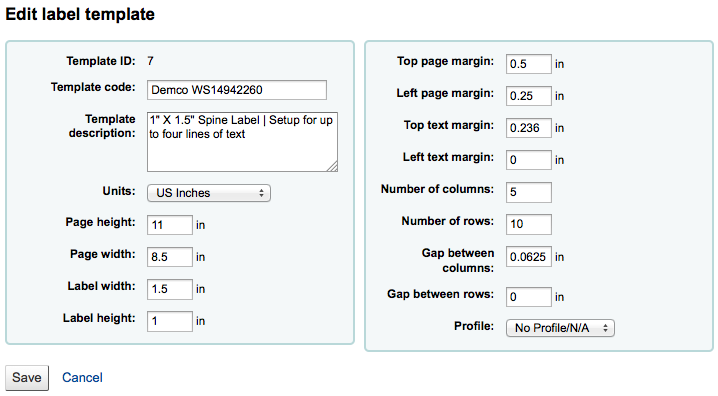The width and height of the screenshot is (718, 396).
Task: Click the Left text margin field
Action: pyautogui.click(x=529, y=160)
